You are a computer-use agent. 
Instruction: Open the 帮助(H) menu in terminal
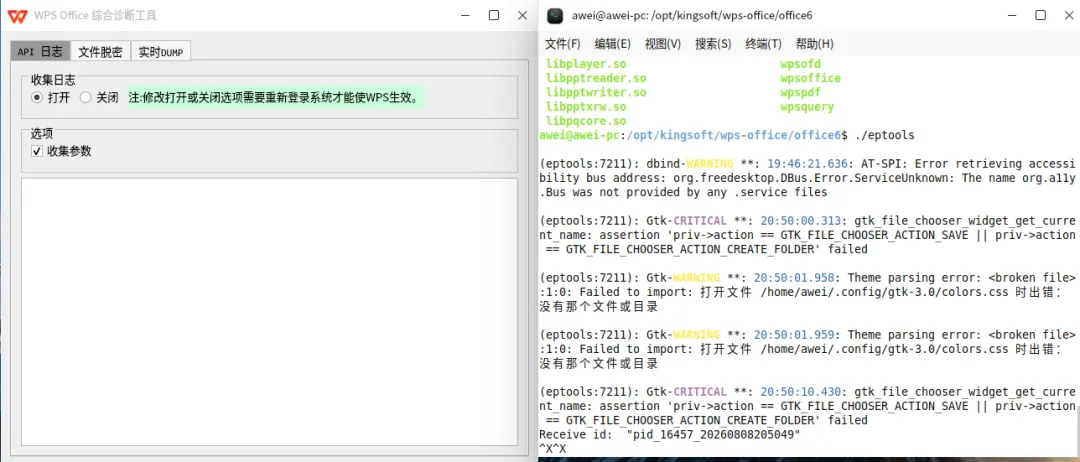click(x=814, y=44)
